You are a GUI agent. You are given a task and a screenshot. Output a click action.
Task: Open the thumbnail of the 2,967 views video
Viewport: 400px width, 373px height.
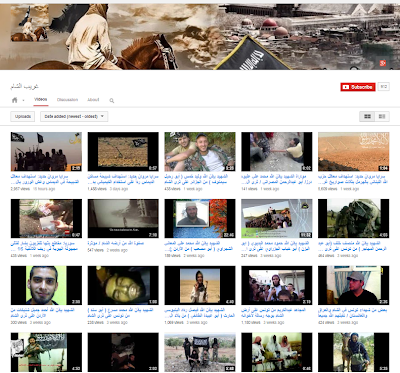(x=46, y=152)
